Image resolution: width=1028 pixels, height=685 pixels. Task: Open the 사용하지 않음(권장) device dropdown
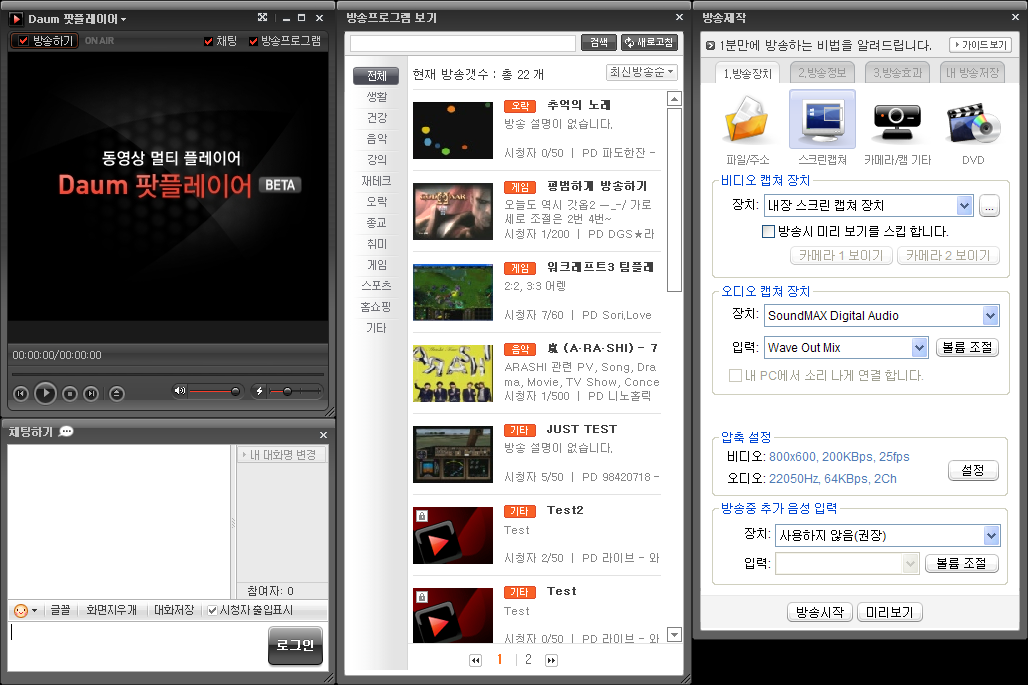991,536
